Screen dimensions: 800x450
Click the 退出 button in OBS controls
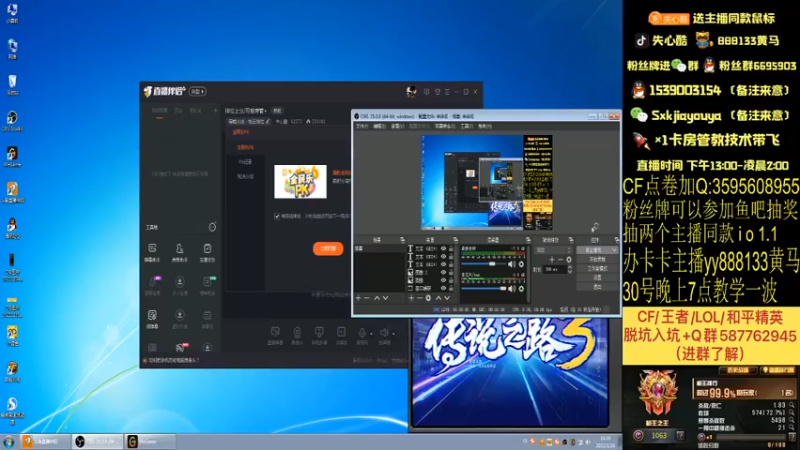coord(597,287)
